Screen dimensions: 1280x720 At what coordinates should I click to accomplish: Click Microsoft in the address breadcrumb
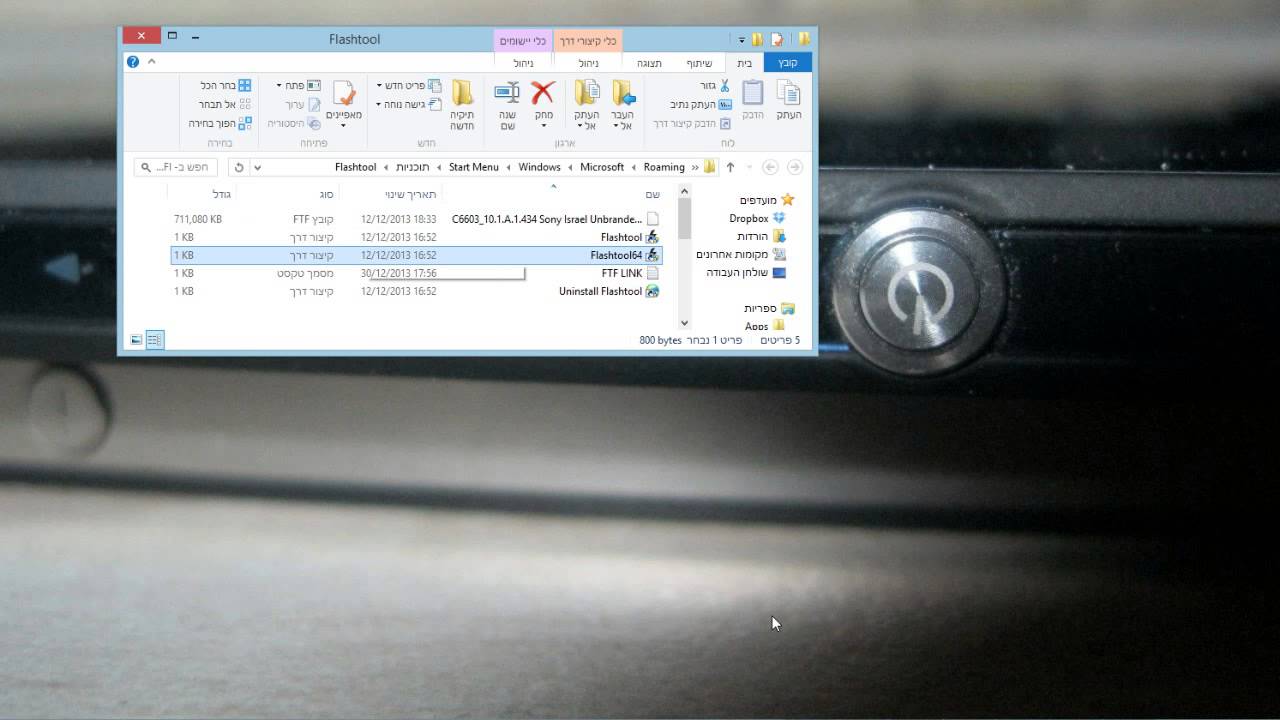[x=602, y=167]
